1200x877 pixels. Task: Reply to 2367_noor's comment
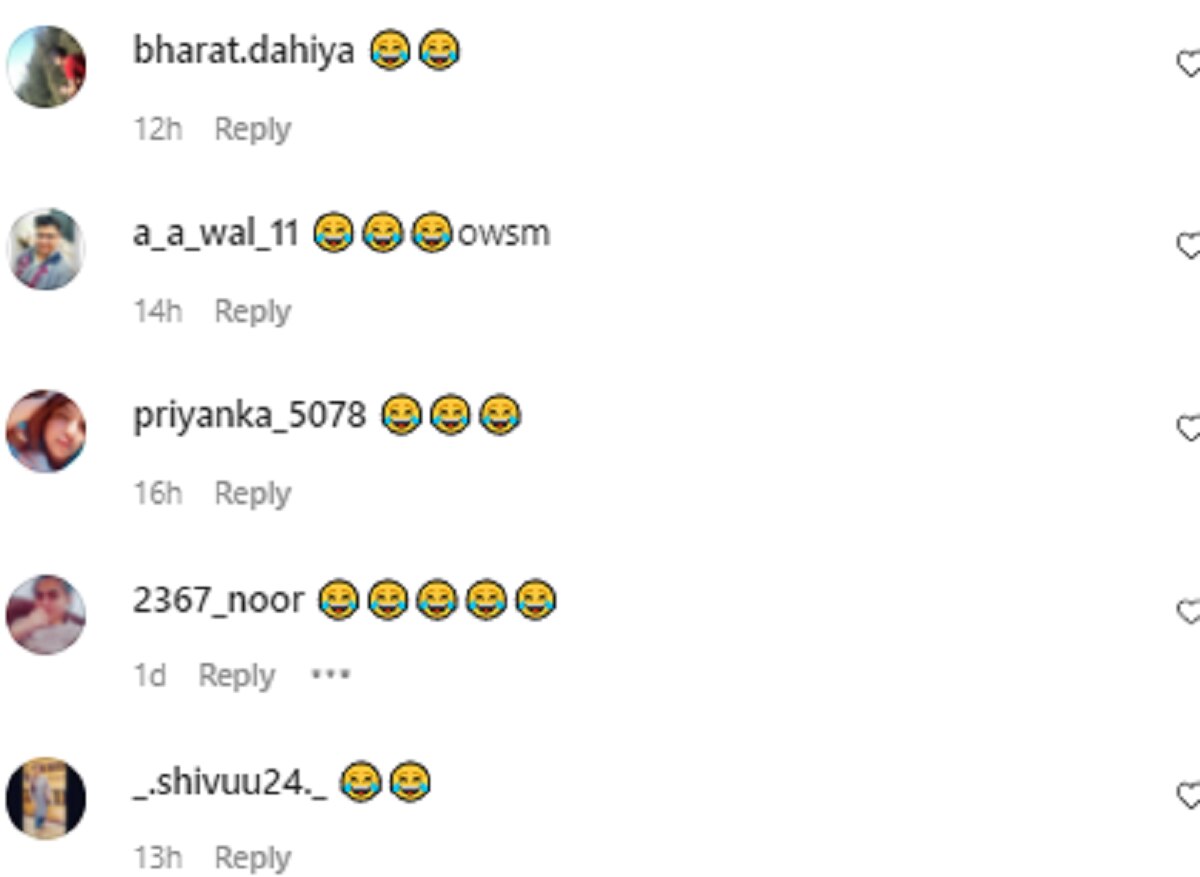pyautogui.click(x=236, y=675)
